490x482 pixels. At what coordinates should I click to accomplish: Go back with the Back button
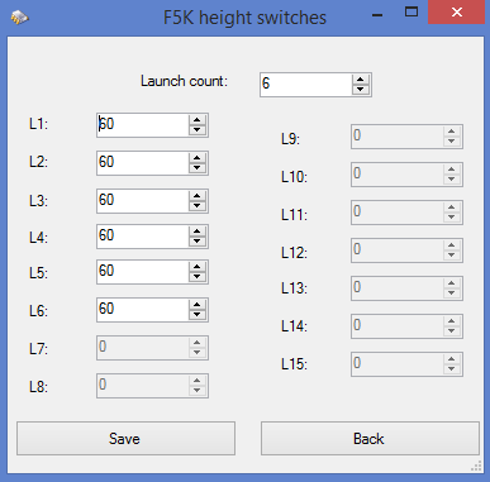(370, 438)
